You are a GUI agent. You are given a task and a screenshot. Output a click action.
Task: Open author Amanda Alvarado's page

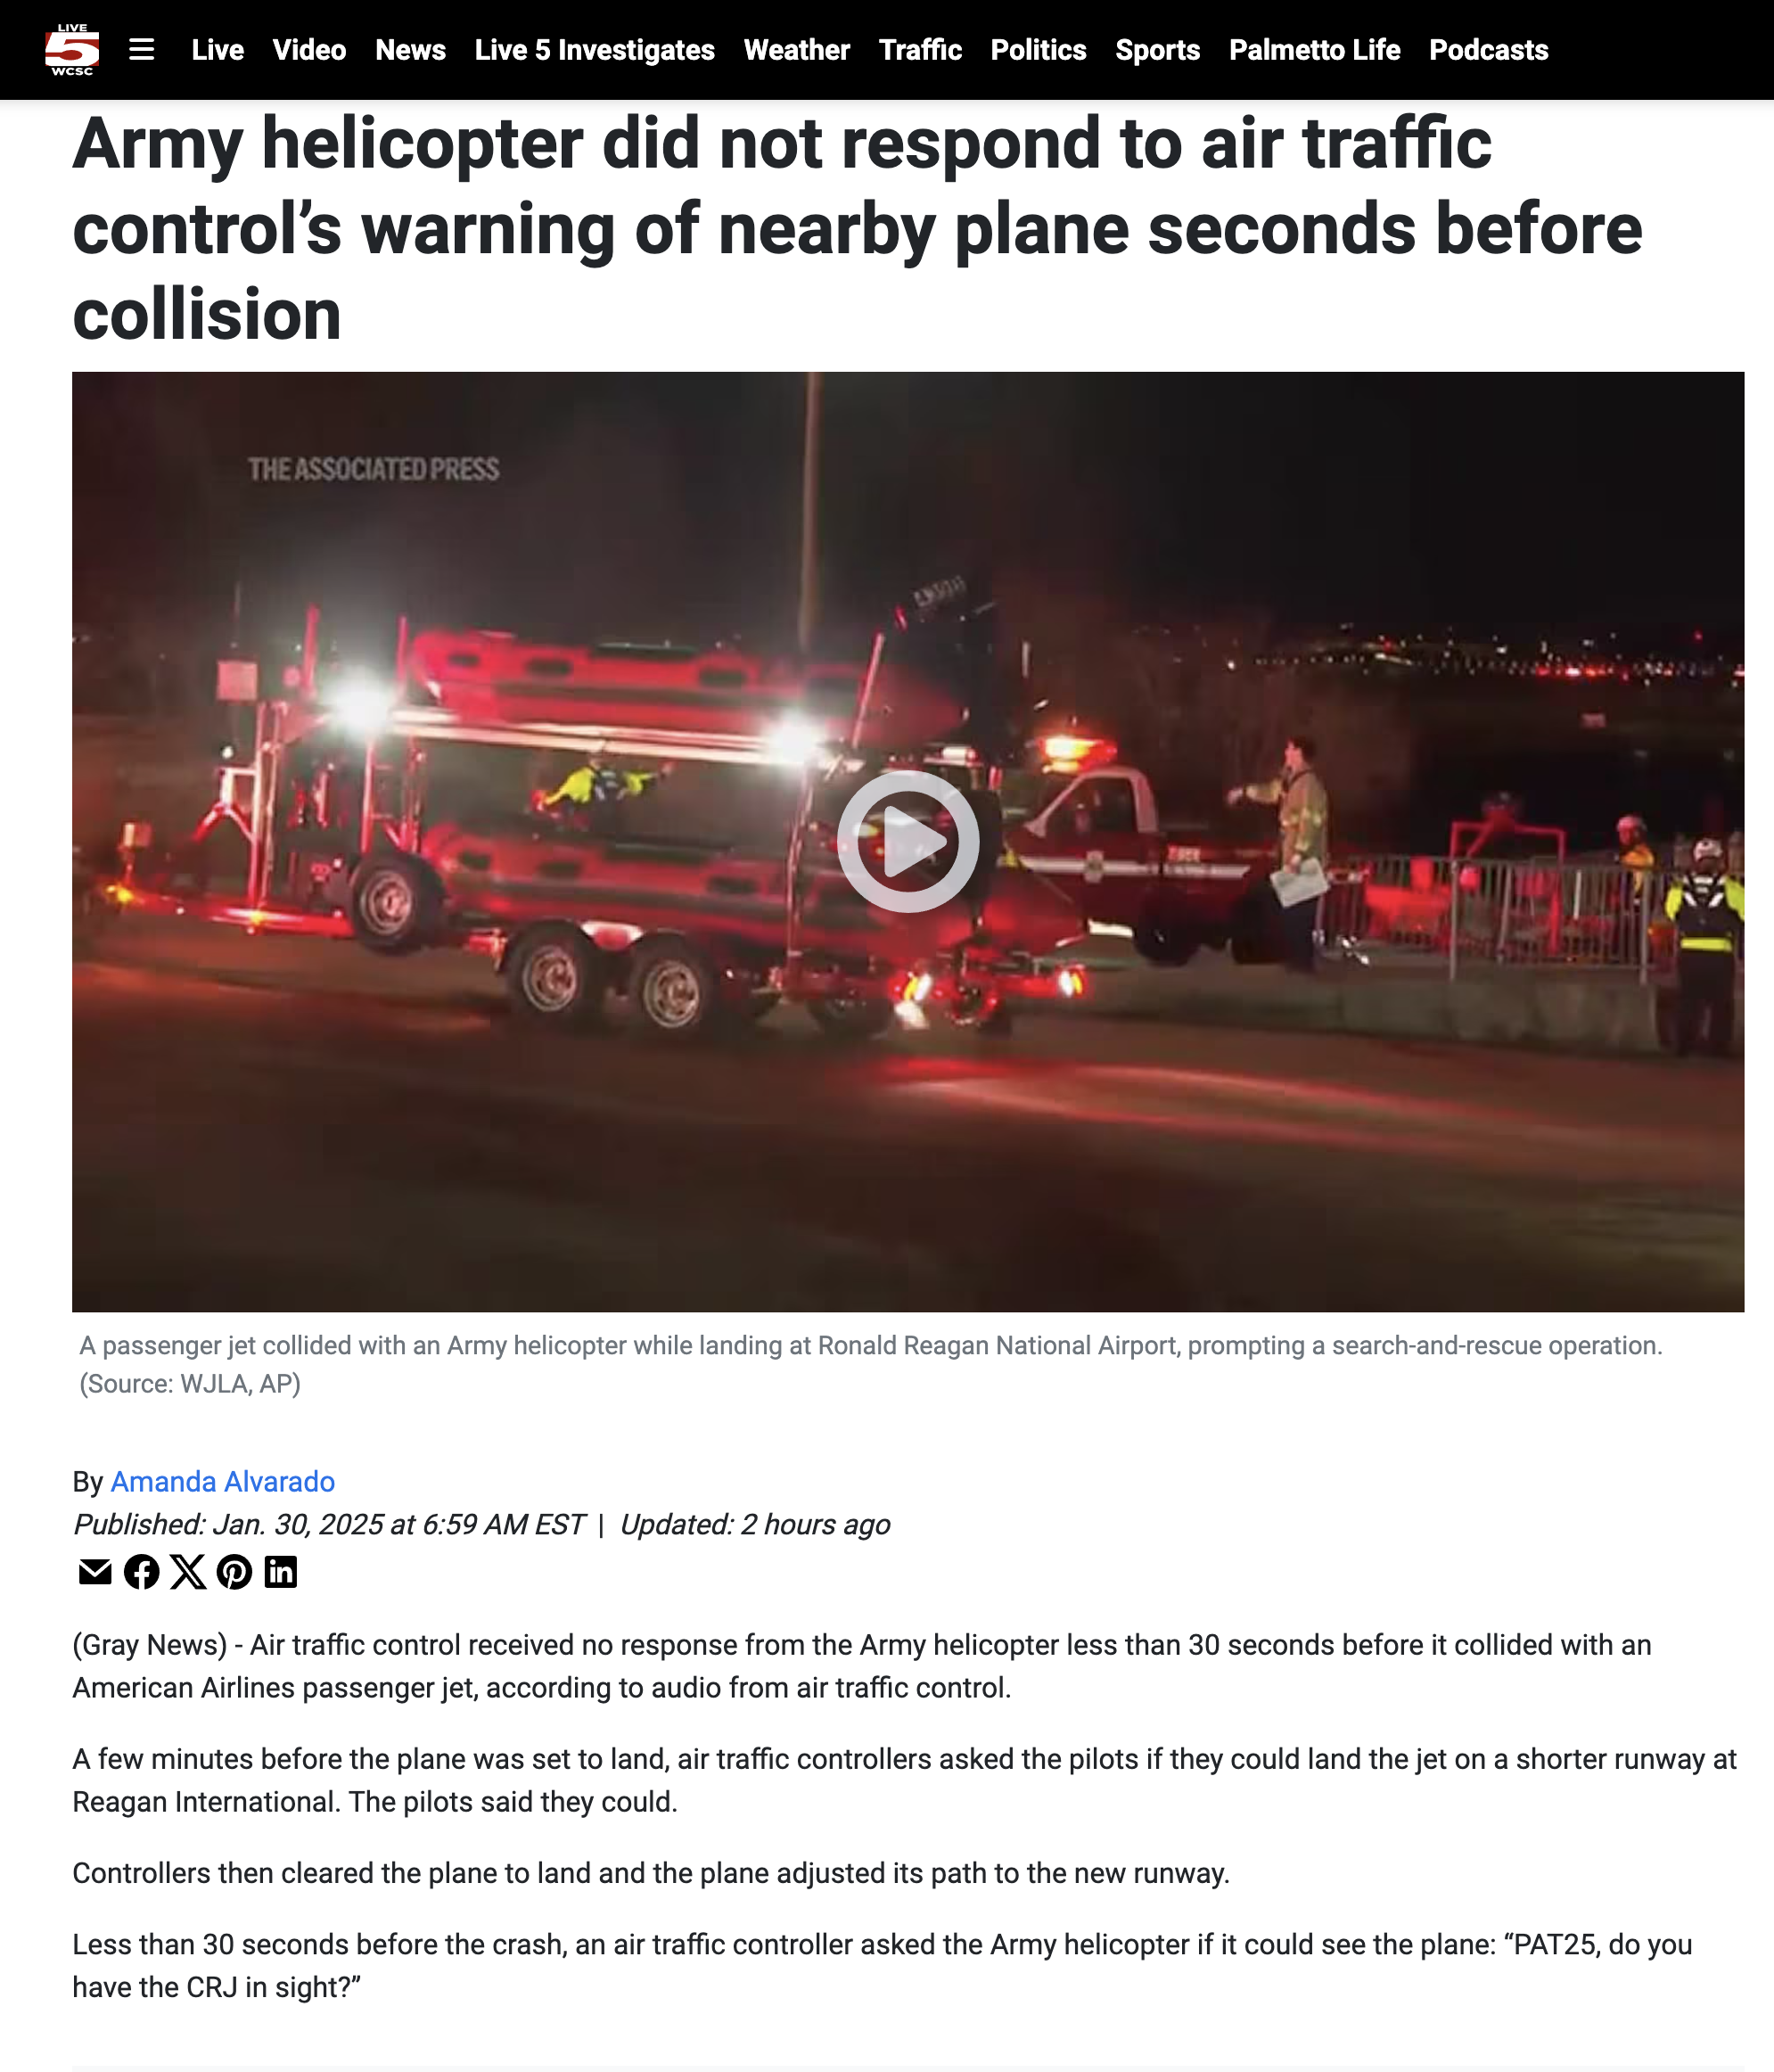pyautogui.click(x=223, y=1482)
